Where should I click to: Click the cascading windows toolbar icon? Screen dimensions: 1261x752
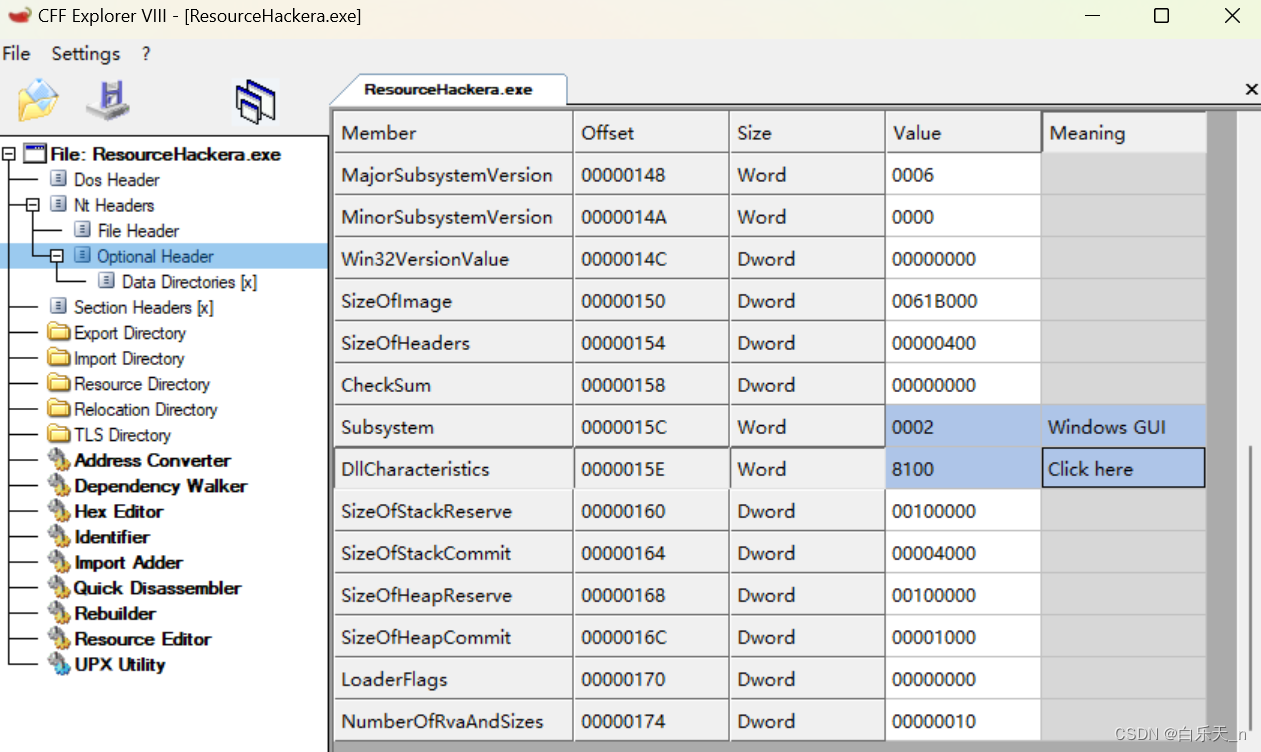pos(255,102)
